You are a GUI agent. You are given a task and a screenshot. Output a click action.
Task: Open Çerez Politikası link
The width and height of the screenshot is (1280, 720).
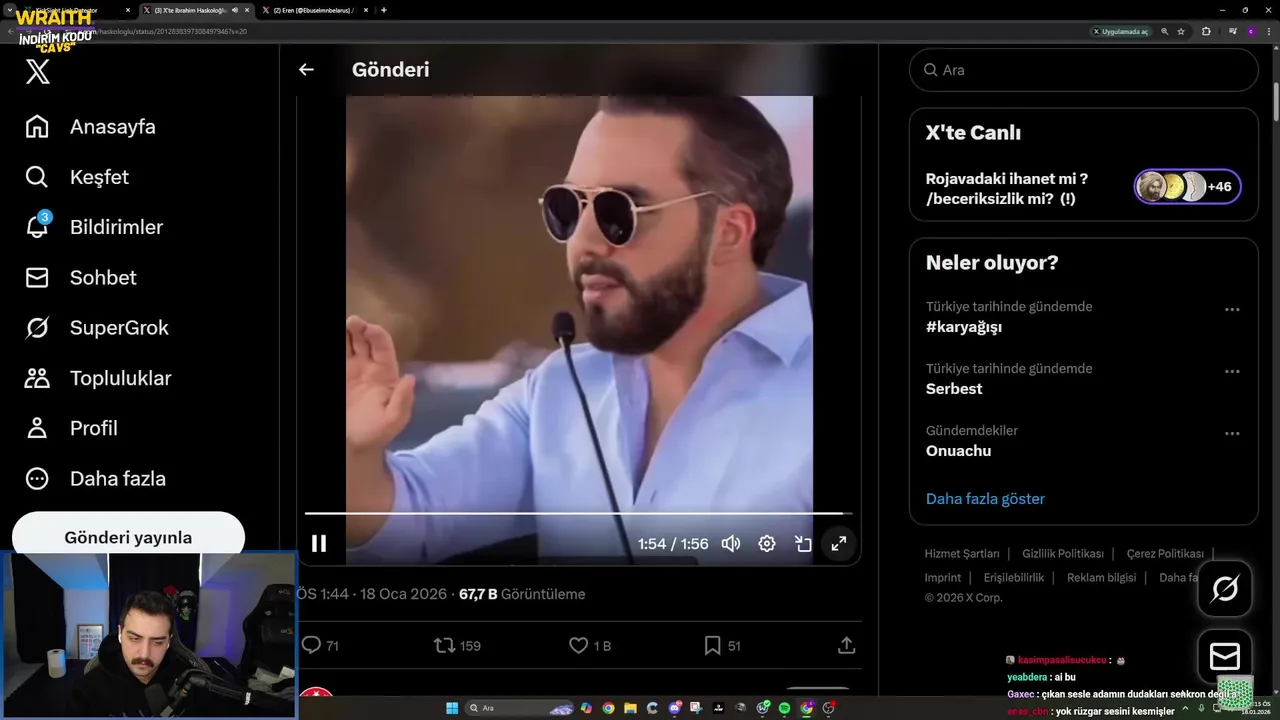[x=1165, y=554]
